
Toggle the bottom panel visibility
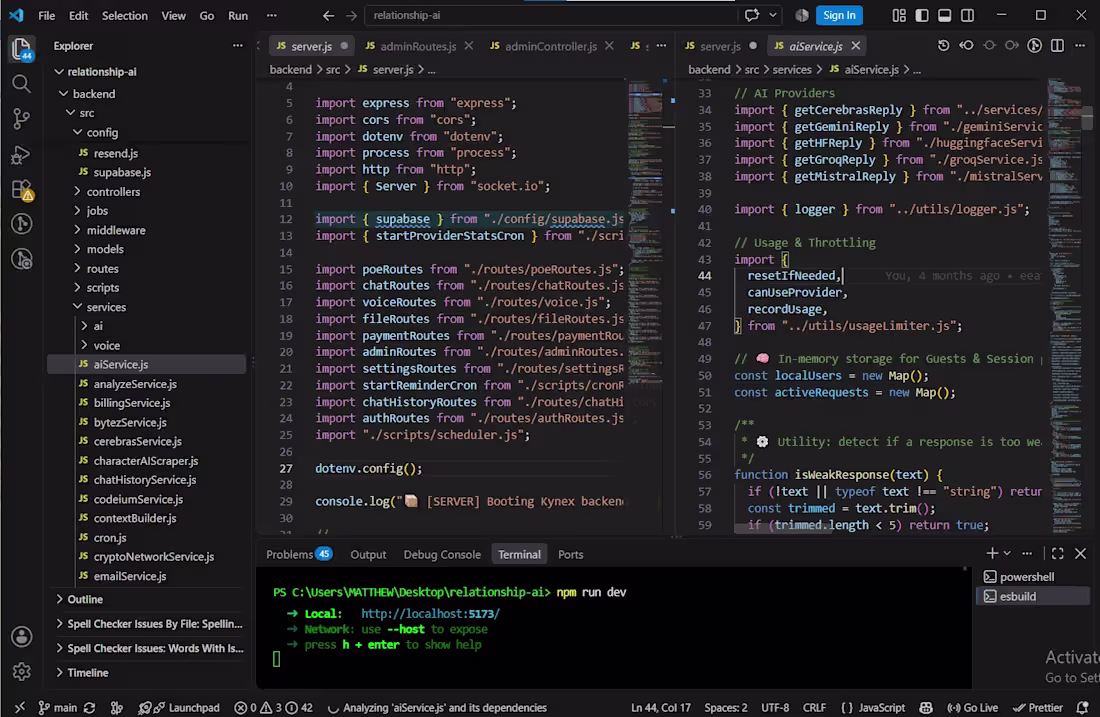945,15
